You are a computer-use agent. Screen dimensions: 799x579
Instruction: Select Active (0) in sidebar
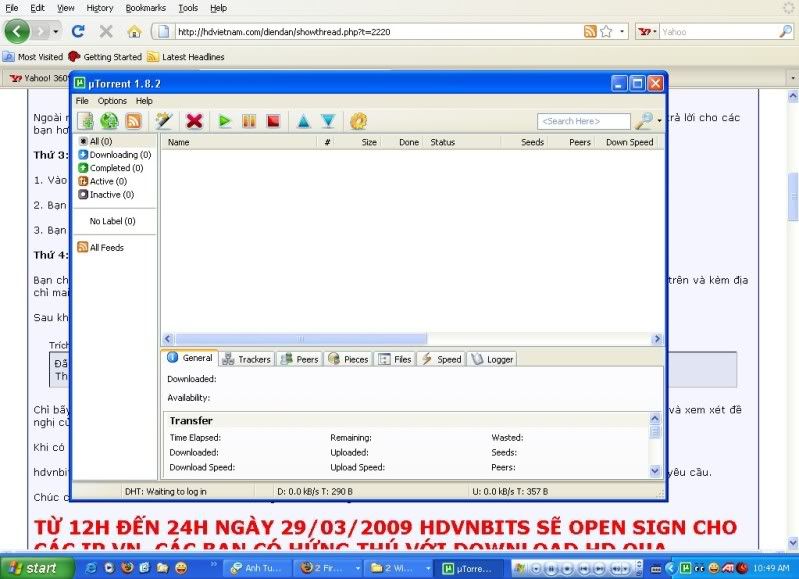tap(102, 181)
